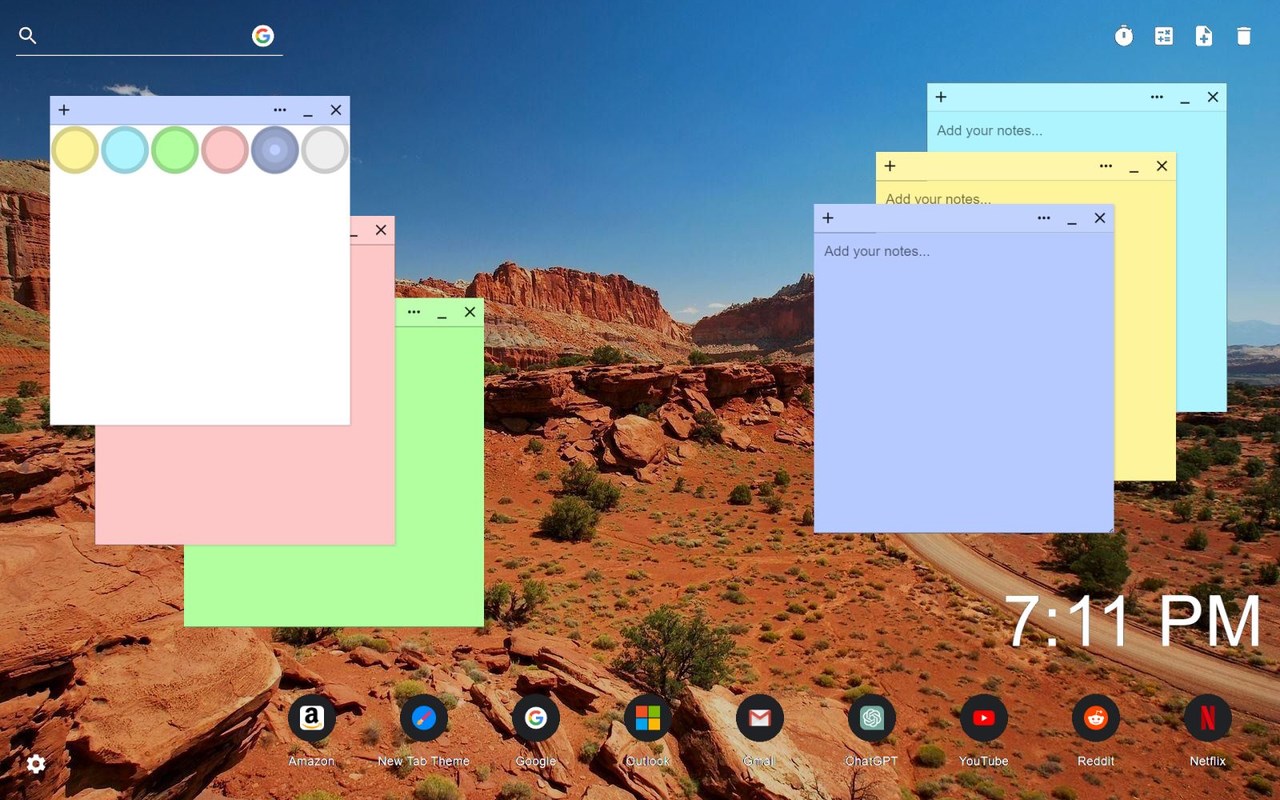
Task: Open settings gear icon
Action: click(36, 764)
